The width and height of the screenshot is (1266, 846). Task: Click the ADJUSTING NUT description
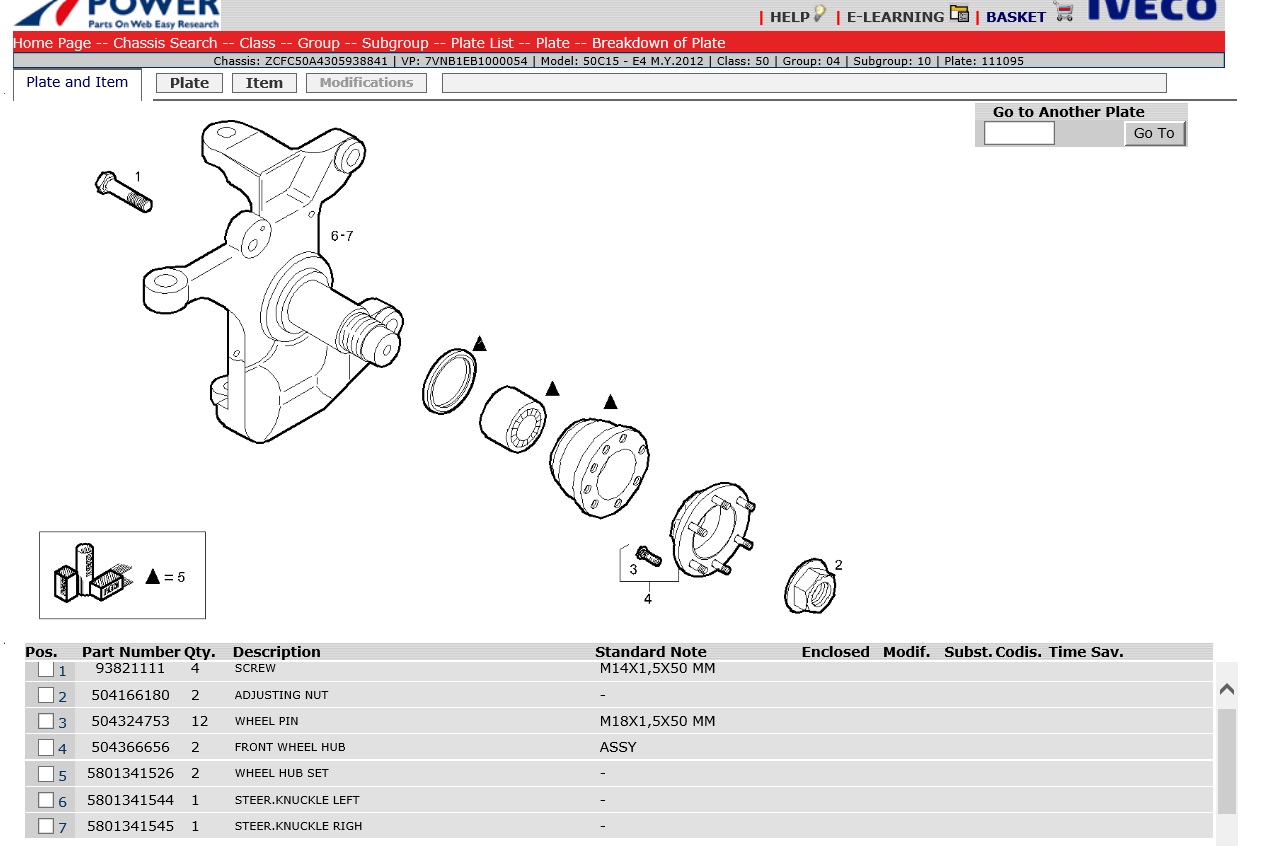click(281, 695)
